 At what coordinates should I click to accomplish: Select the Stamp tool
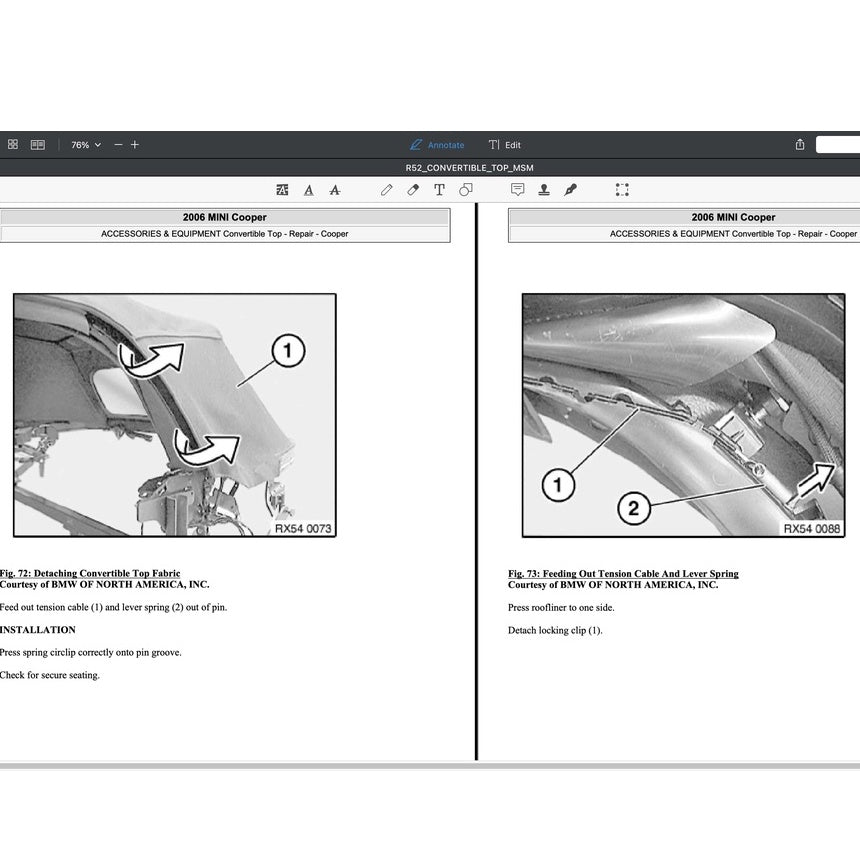click(544, 189)
